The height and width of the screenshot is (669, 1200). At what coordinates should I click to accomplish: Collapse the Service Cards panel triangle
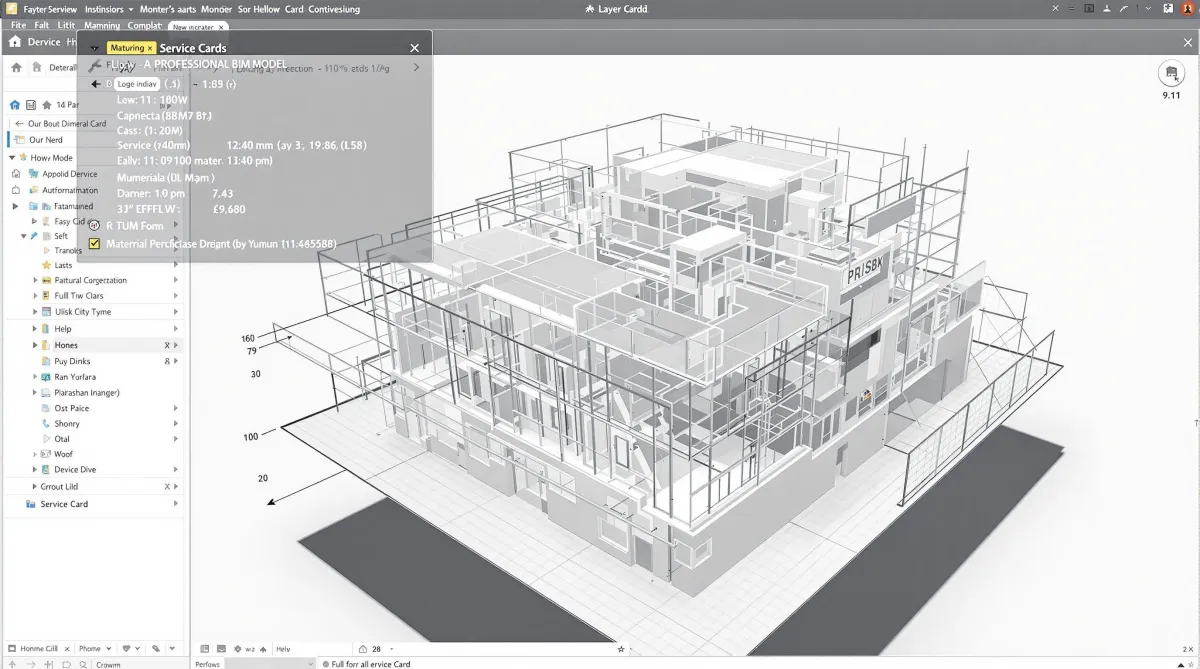coord(94,48)
